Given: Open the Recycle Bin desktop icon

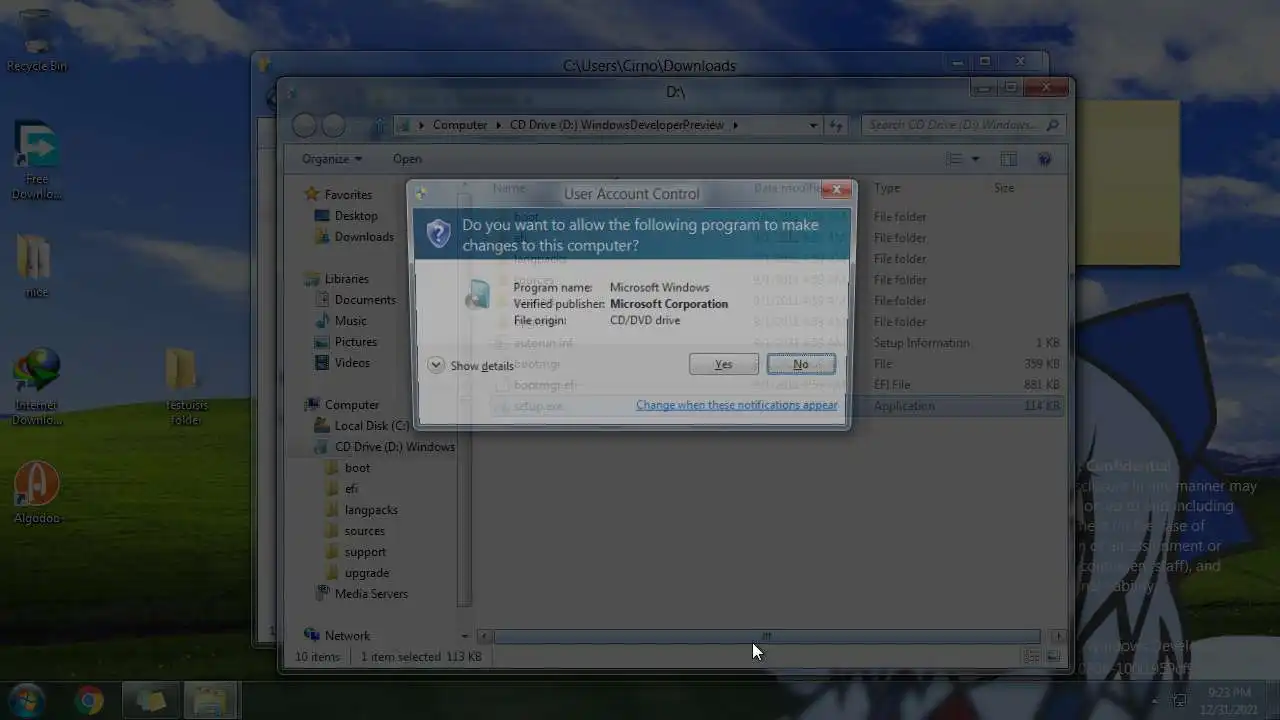Looking at the screenshot, I should [37, 42].
